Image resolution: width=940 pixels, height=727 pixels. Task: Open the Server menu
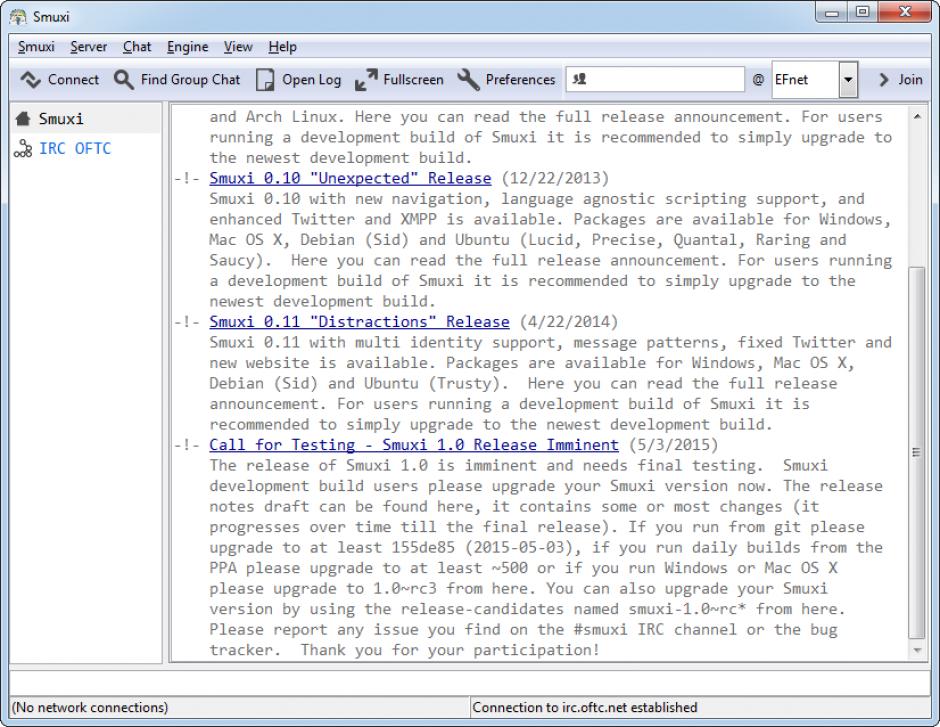pos(88,47)
